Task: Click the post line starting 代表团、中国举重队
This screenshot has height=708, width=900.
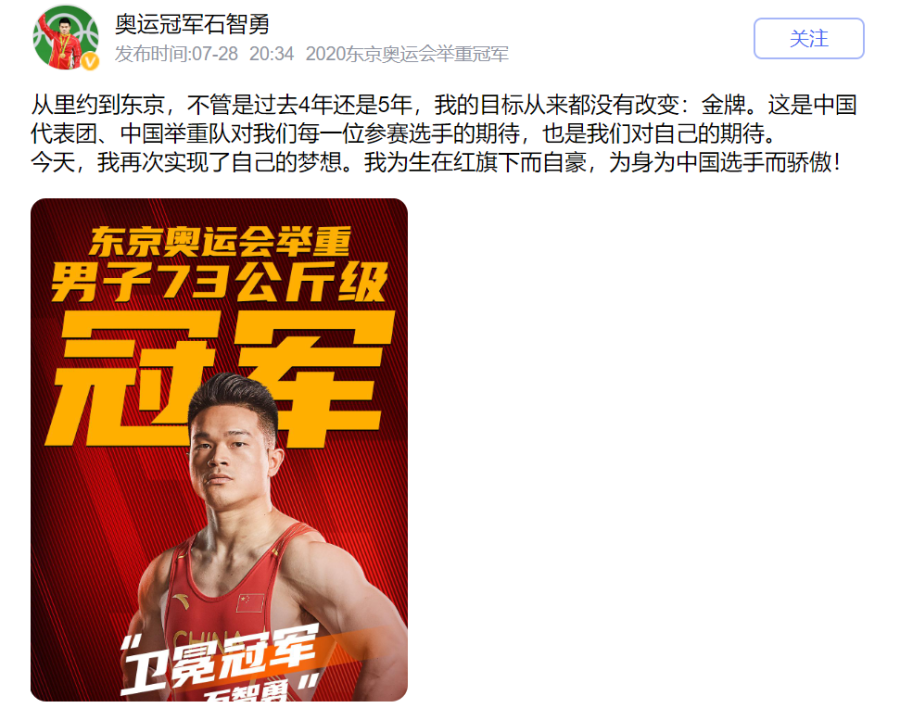Action: 404,134
